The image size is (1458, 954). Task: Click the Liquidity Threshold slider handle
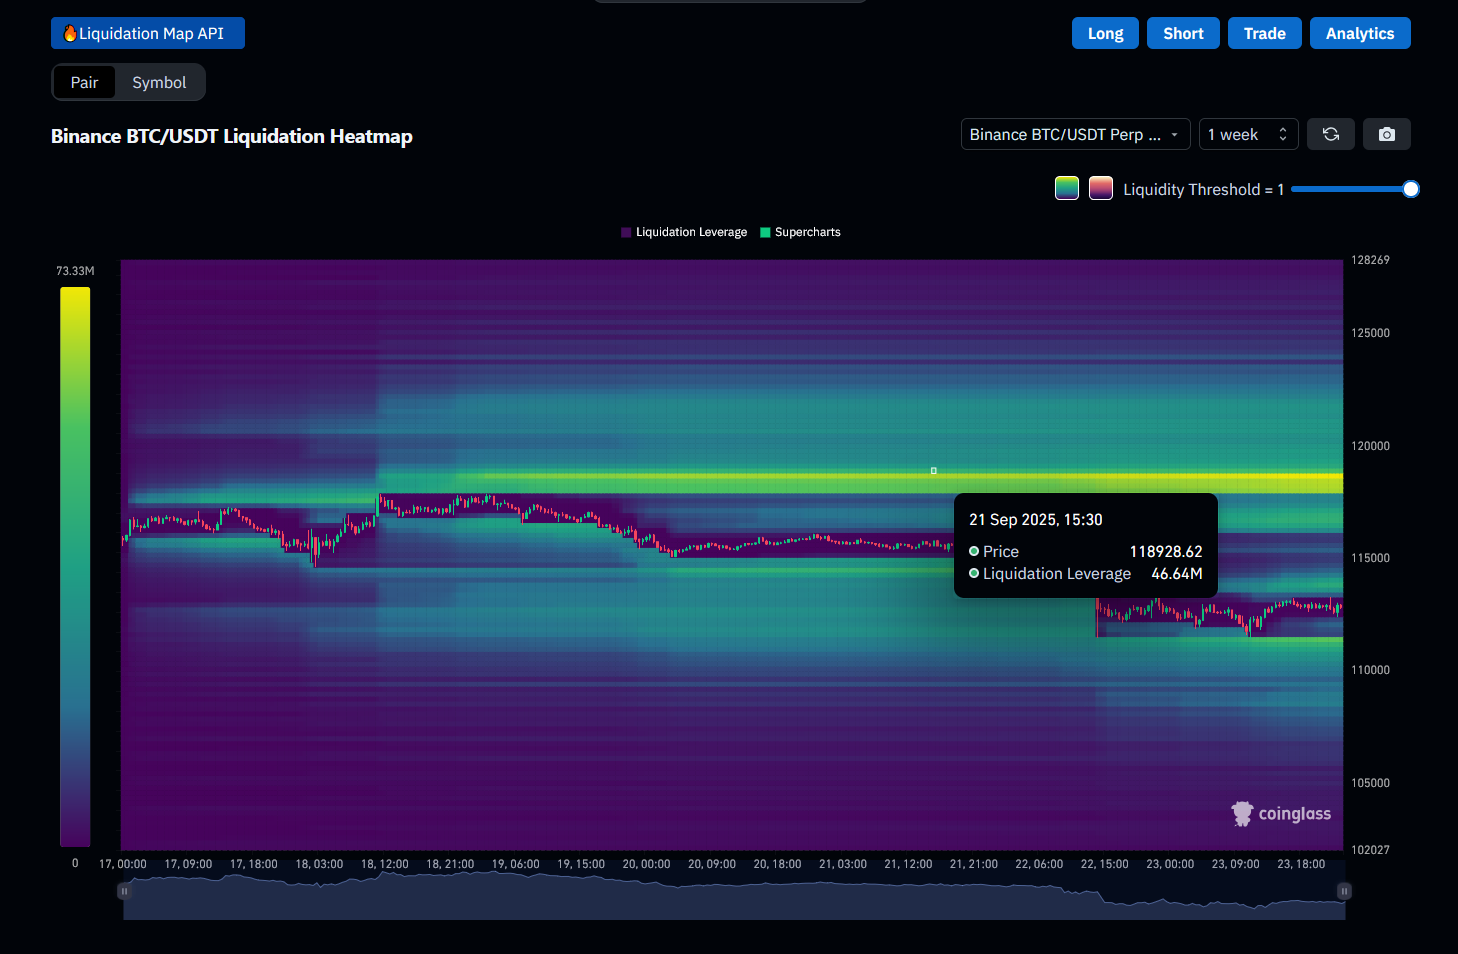point(1411,189)
